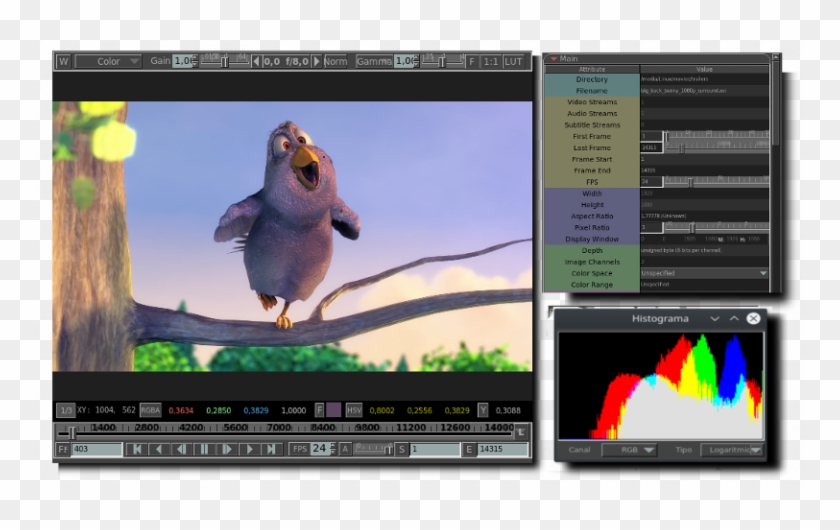This screenshot has height=530, width=840.
Task: Collapse the Main attributes section
Action: pos(554,58)
